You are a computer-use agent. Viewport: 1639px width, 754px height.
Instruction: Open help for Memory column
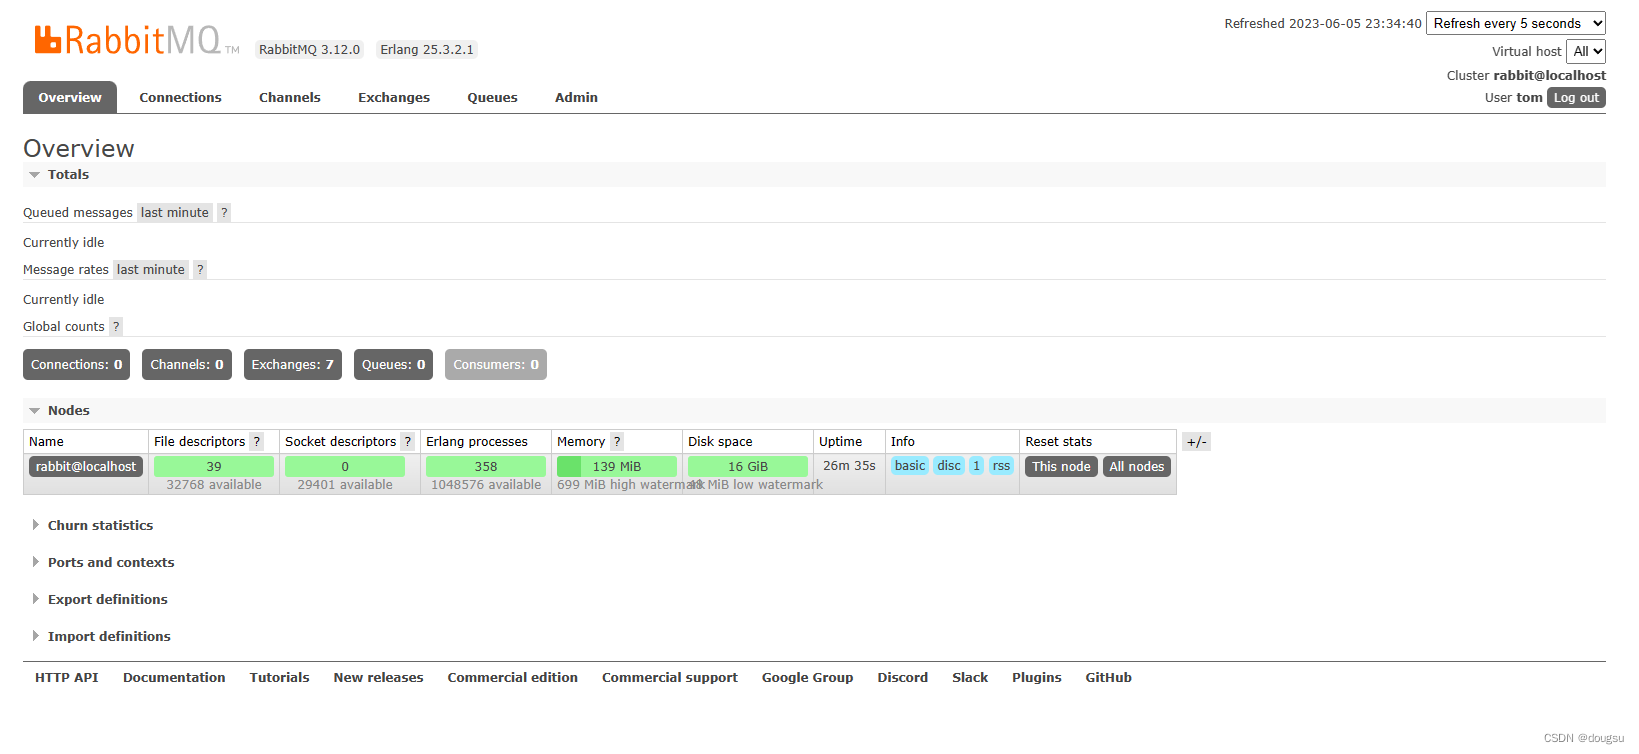coord(617,442)
